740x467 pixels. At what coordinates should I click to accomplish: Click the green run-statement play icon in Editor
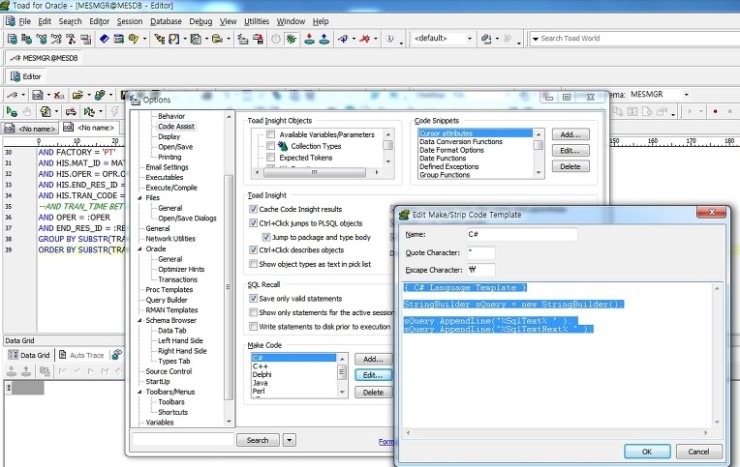(11, 112)
